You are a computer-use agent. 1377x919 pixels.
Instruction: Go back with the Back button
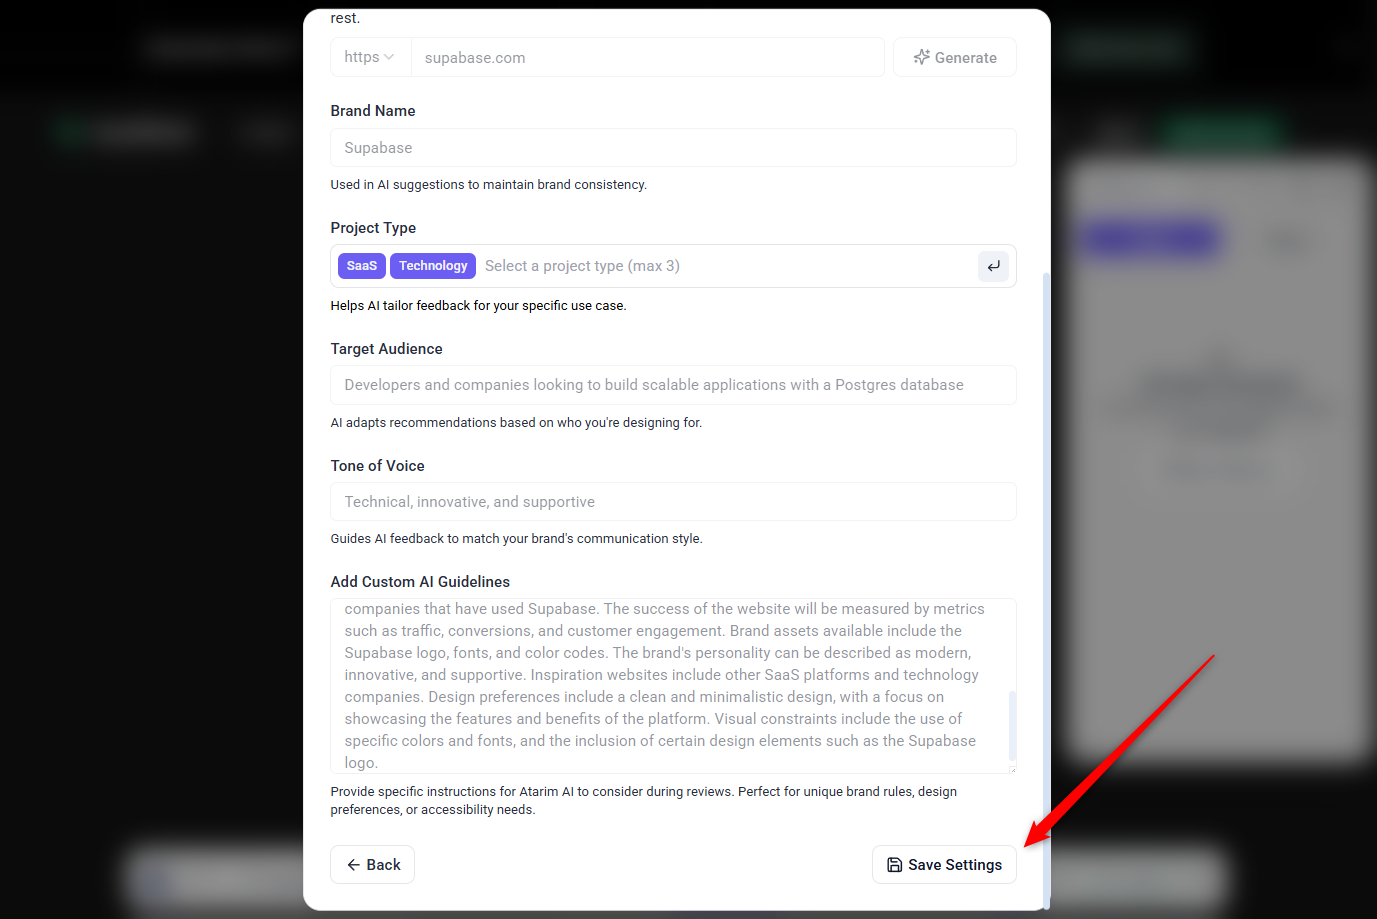tap(373, 864)
